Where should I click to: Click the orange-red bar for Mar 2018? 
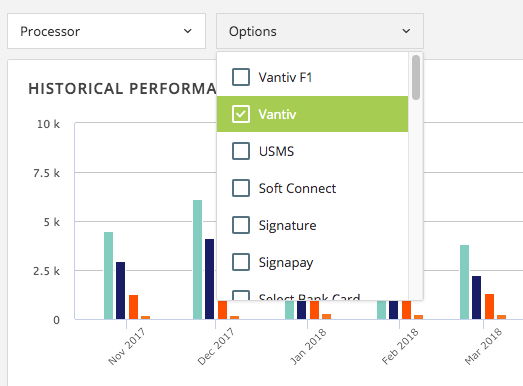[489, 307]
